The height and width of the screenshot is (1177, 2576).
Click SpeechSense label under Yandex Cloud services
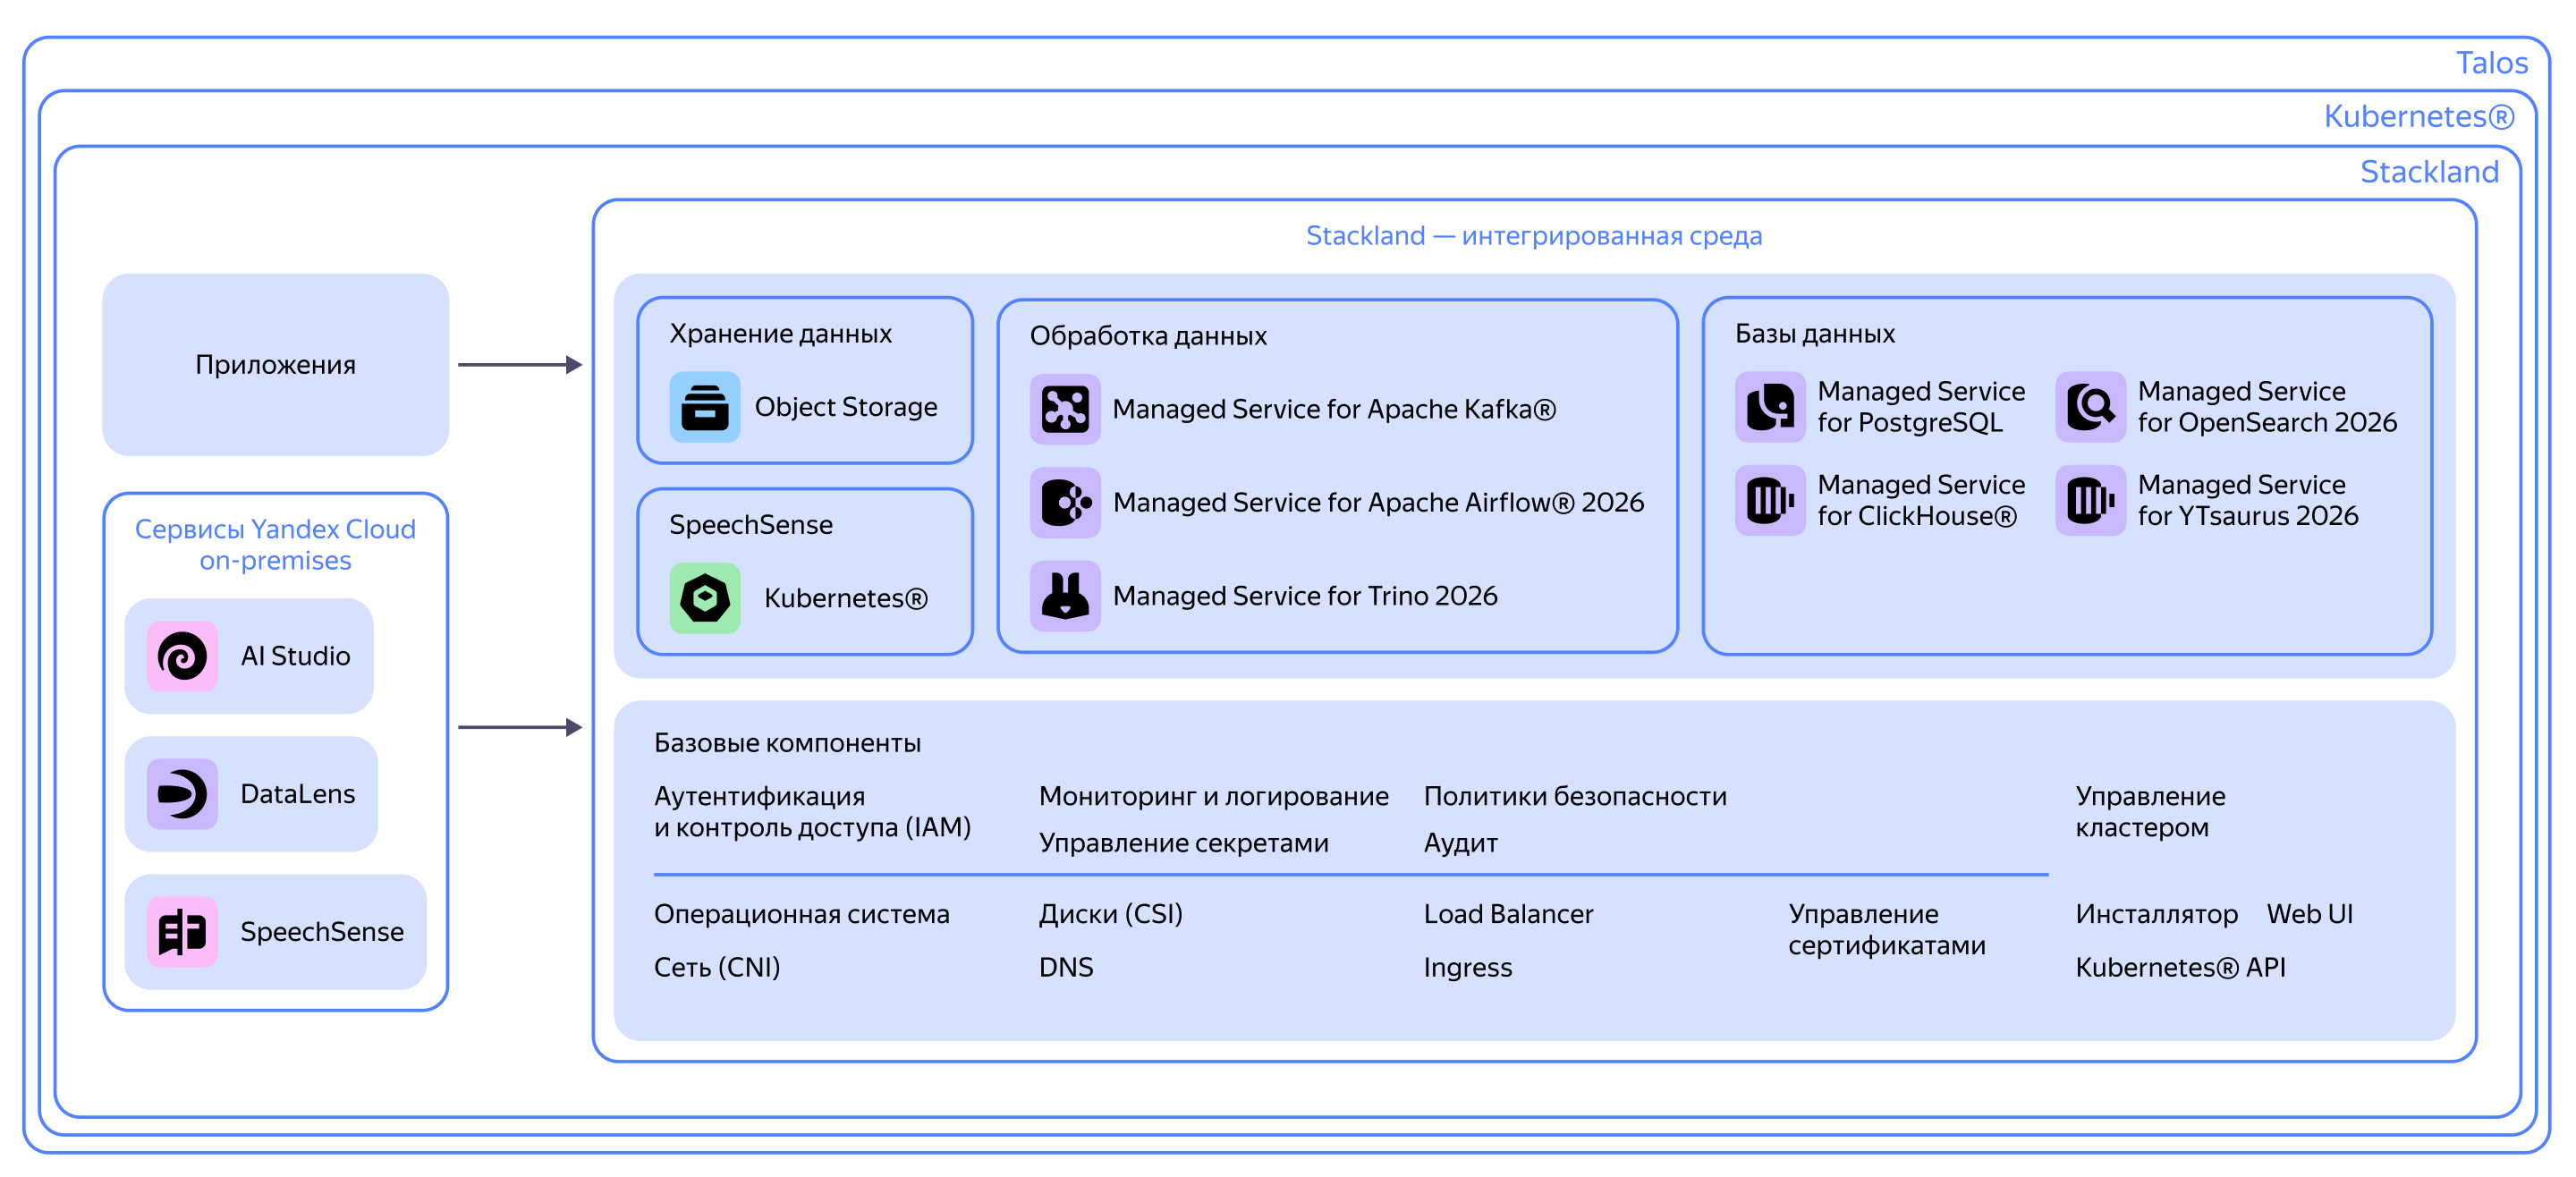coord(322,932)
